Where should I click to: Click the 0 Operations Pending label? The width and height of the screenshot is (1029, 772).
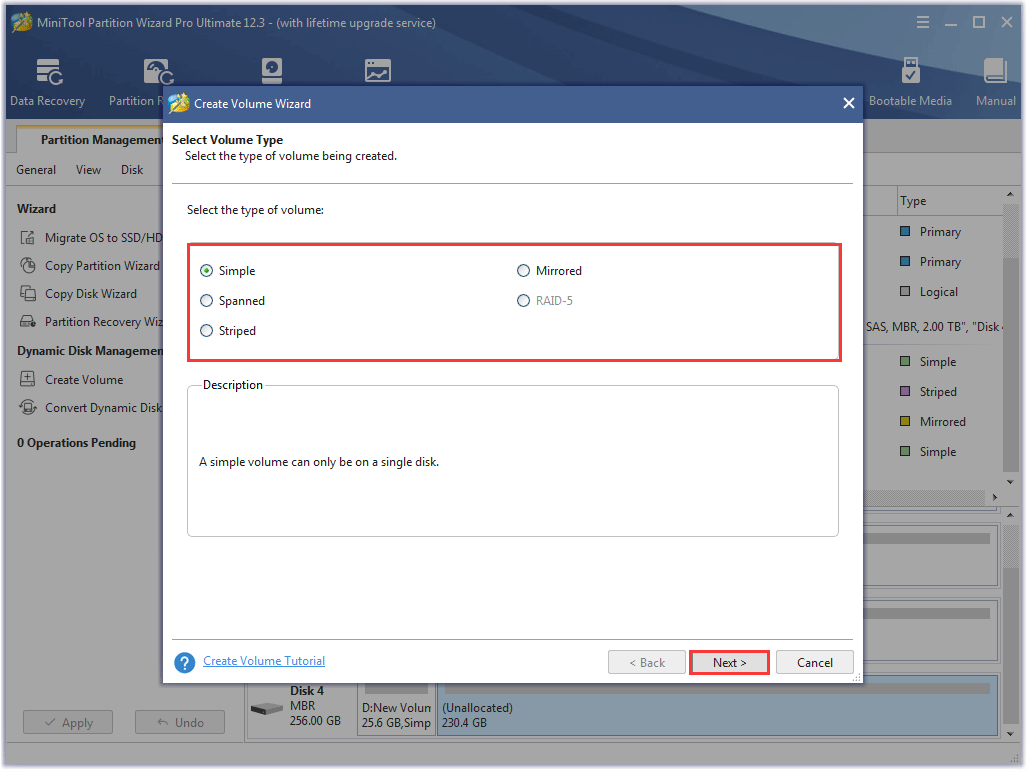(x=77, y=443)
